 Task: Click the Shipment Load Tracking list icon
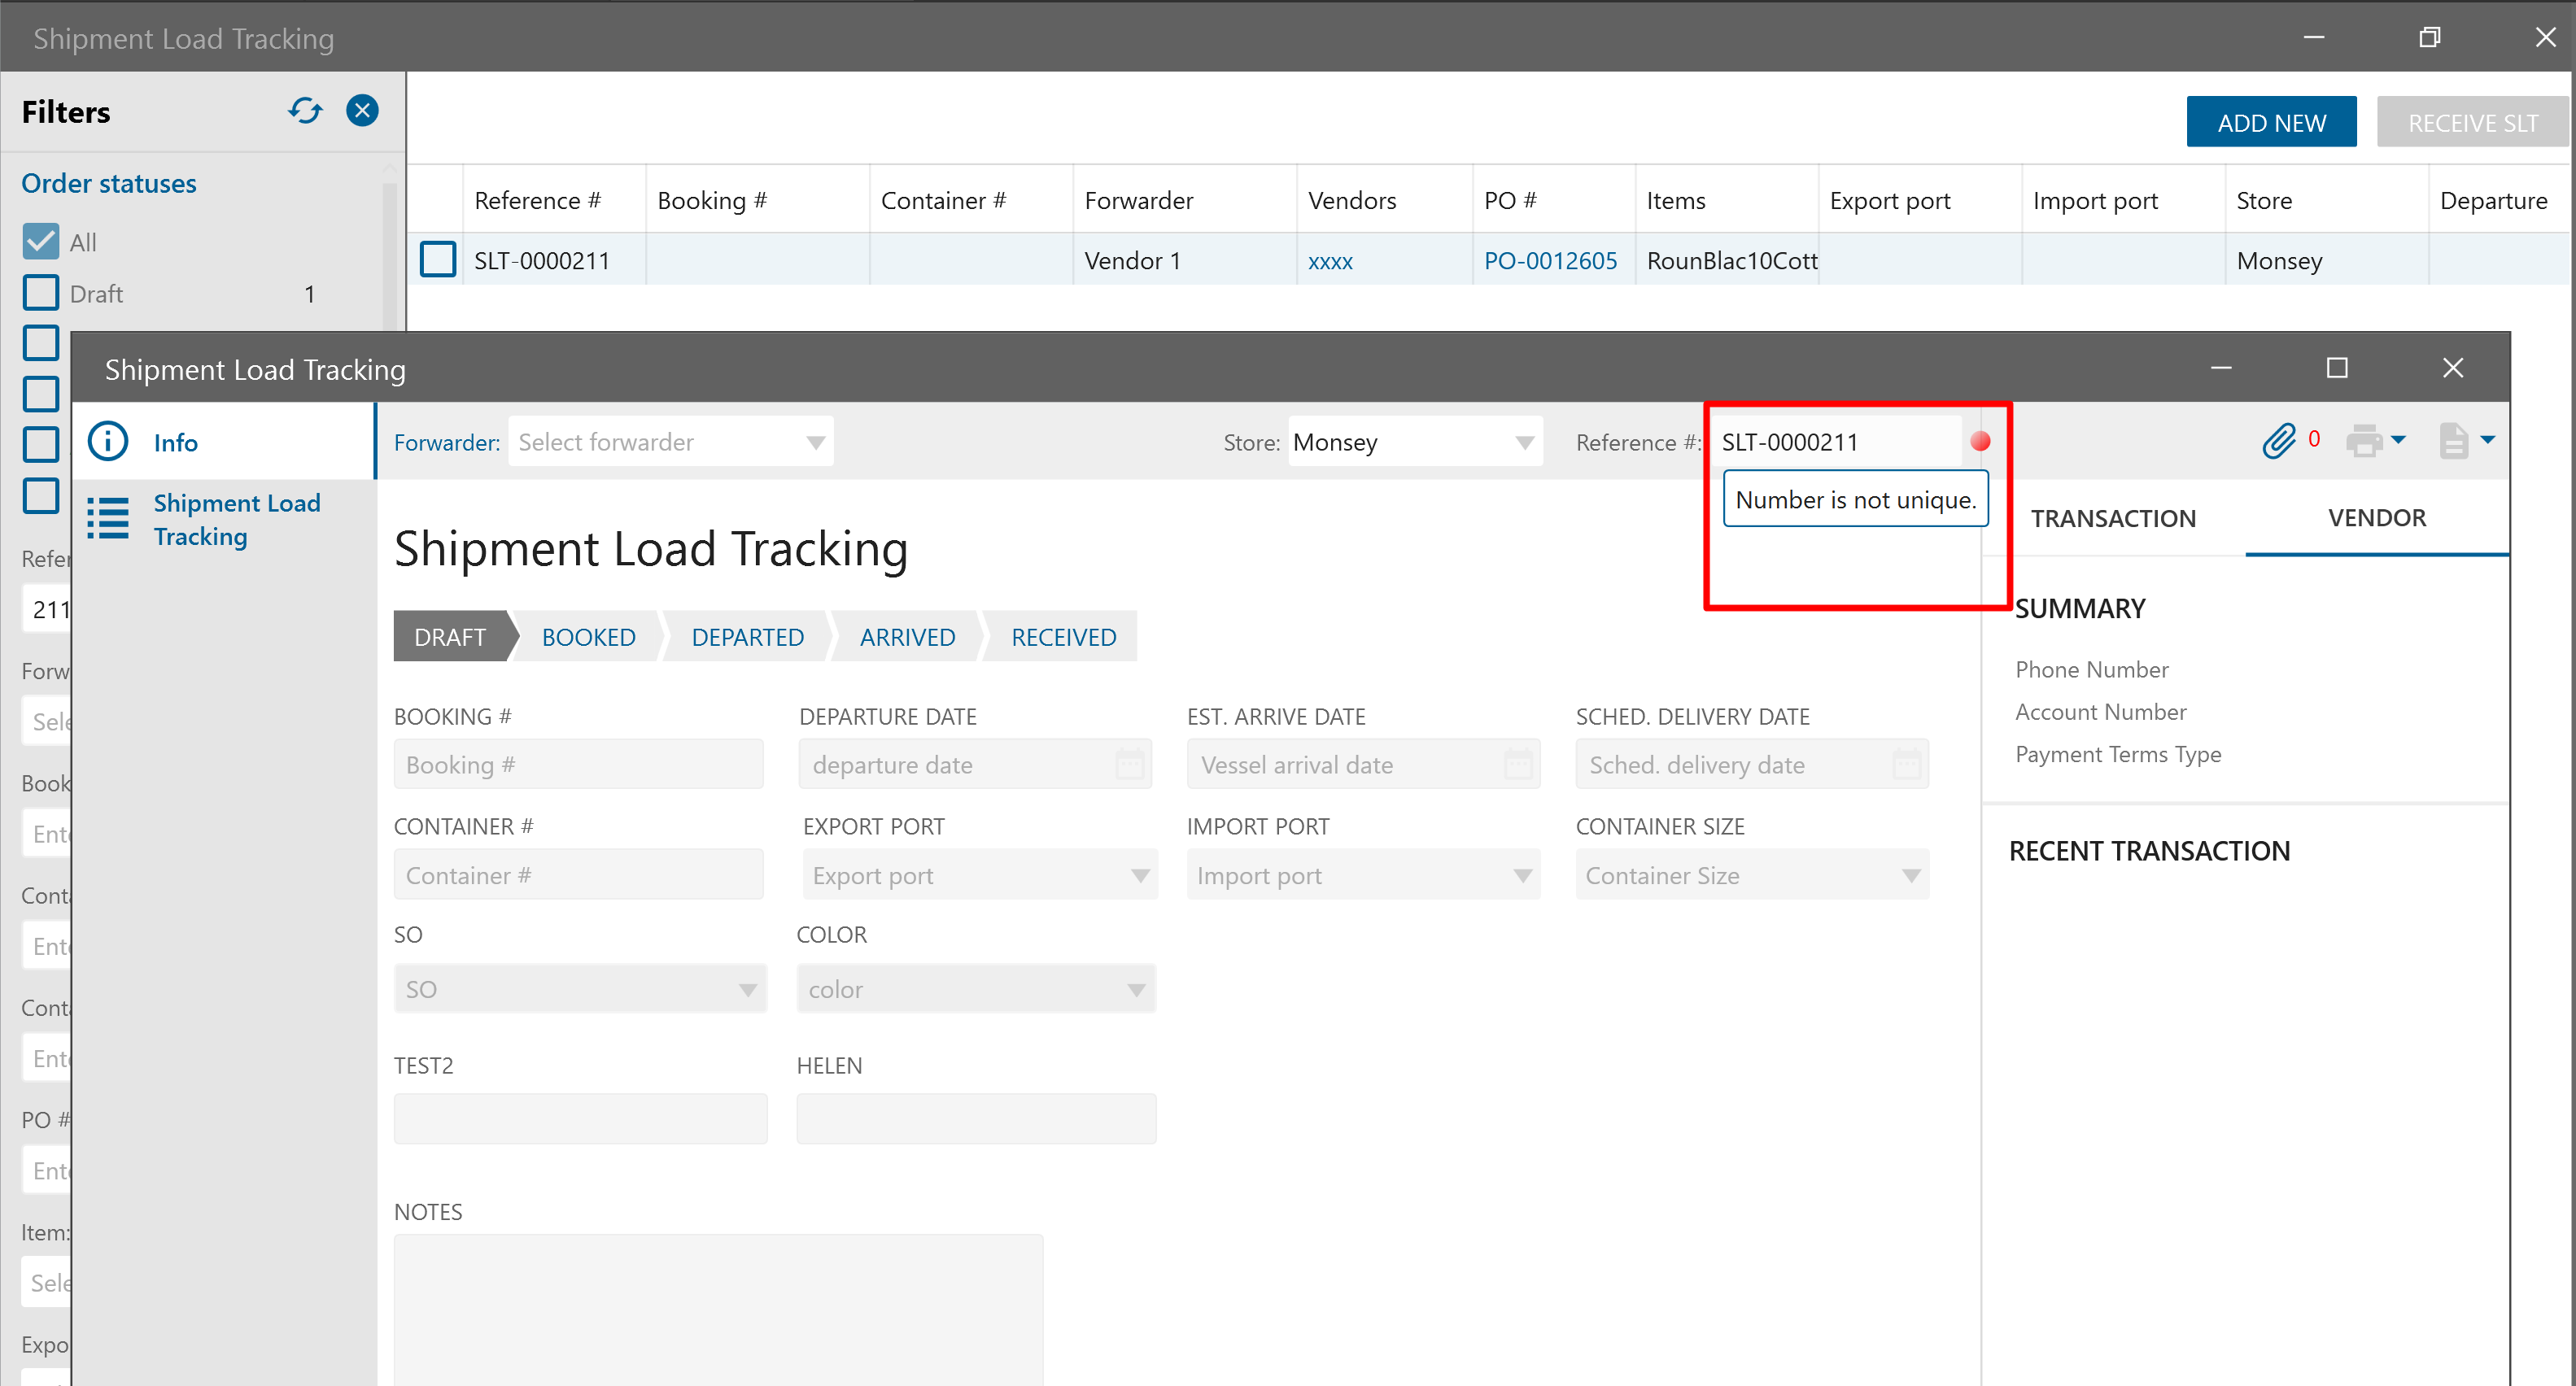108,519
